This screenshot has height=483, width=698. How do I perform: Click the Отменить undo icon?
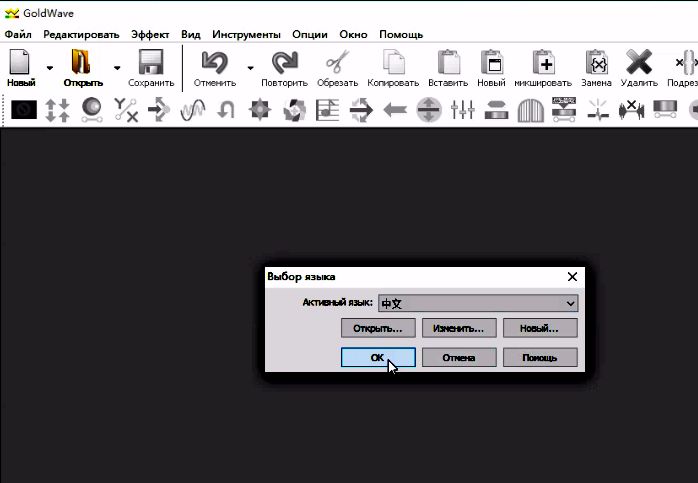pos(215,62)
